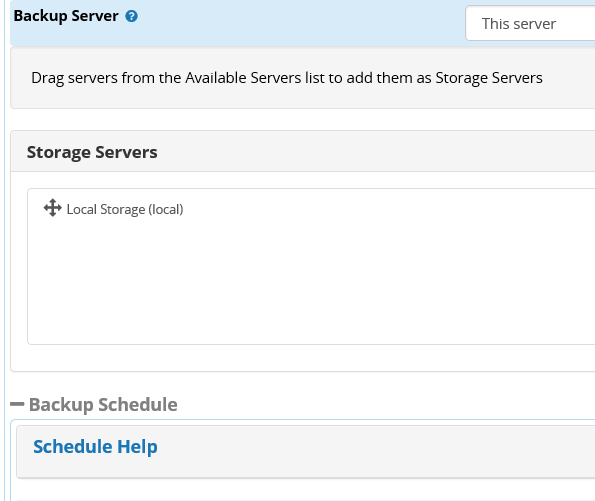Click the Backup Schedule section heading

[x=103, y=405]
